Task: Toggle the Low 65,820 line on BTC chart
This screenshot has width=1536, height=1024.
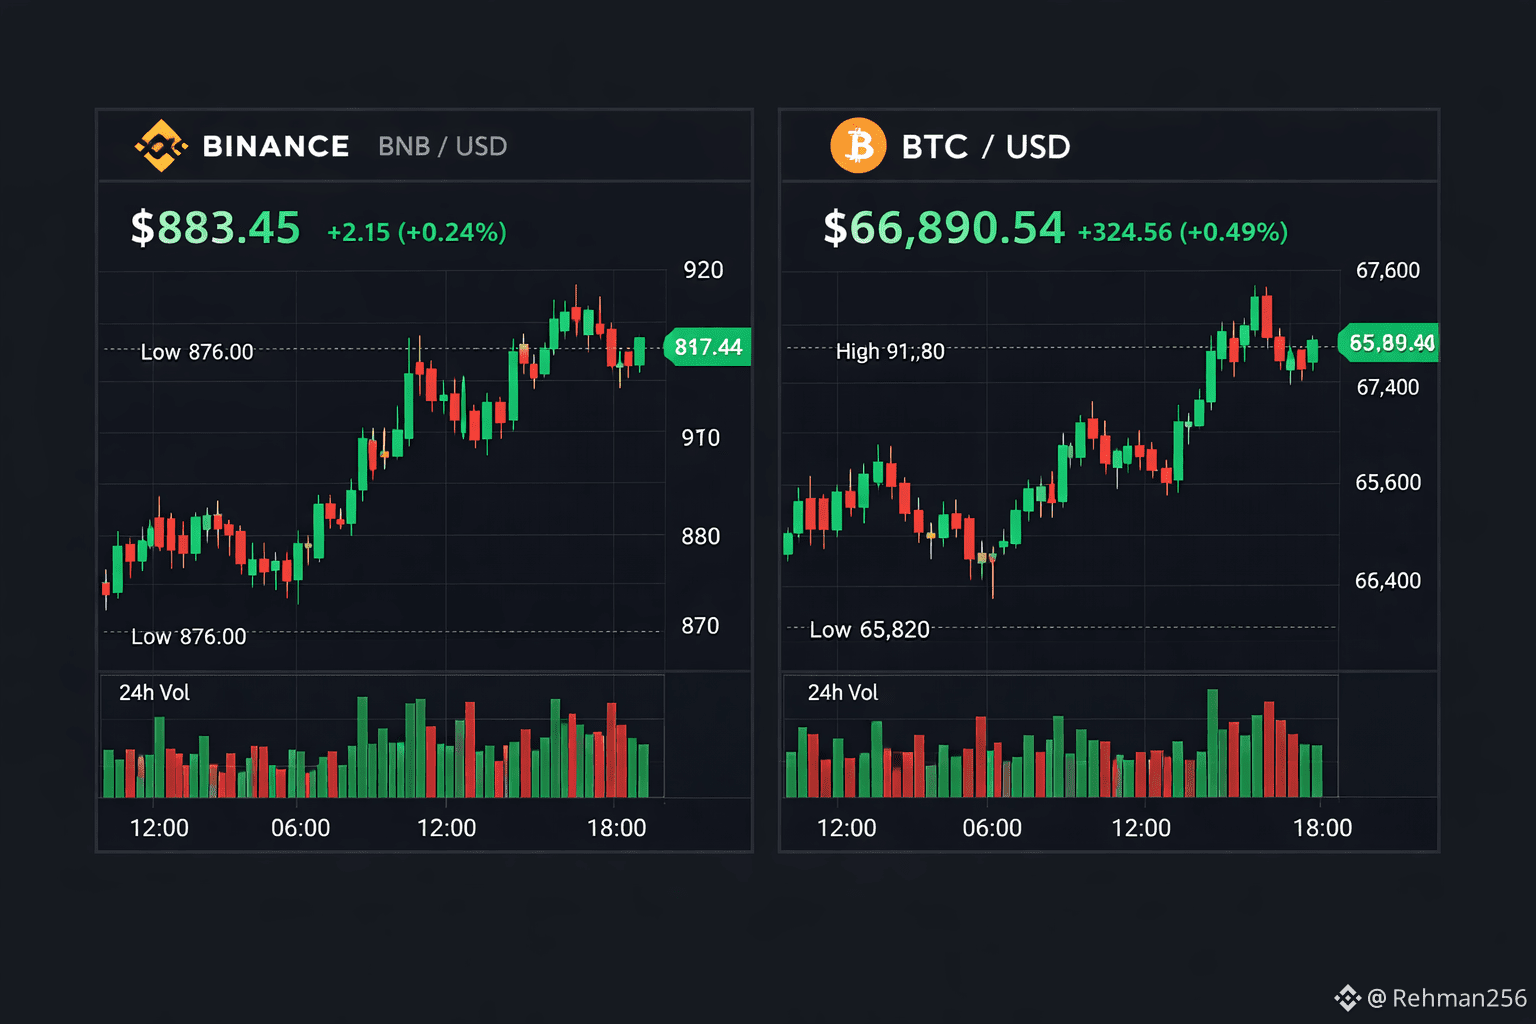Action: coord(869,629)
